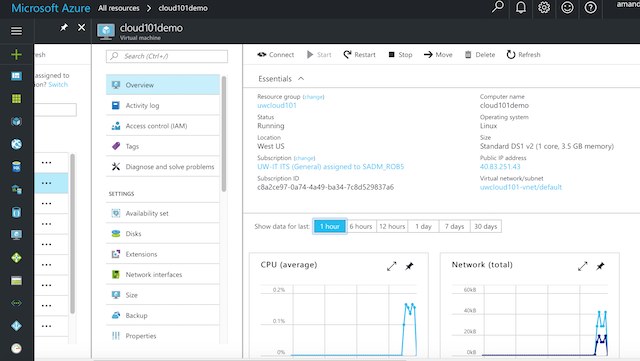This screenshot has width=640, height=361.
Task: Open the help question mark icon
Action: (591, 8)
